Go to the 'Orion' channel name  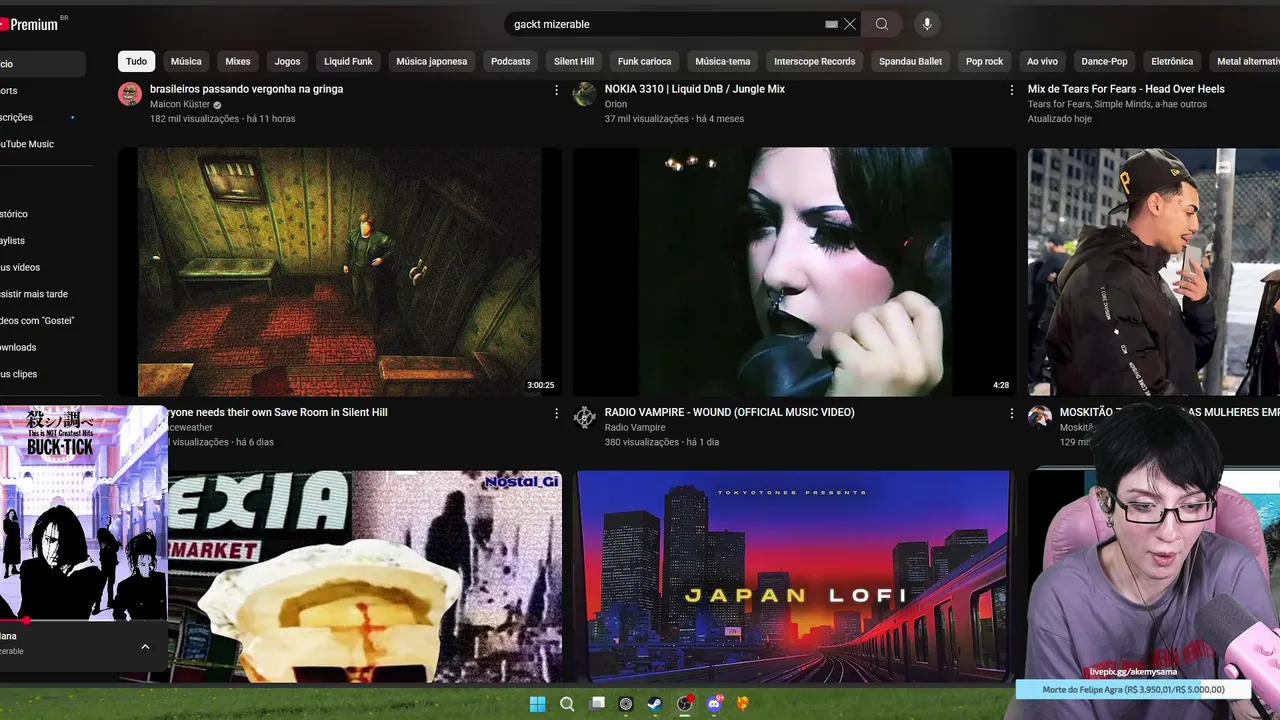[x=616, y=104]
